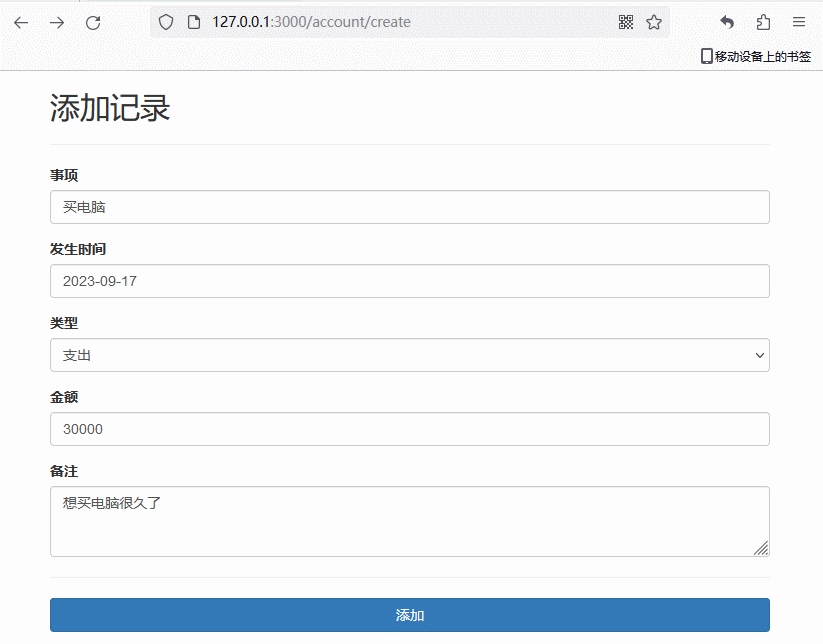Bookmark this page with the star
Viewport: 823px width, 644px height.
[654, 22]
